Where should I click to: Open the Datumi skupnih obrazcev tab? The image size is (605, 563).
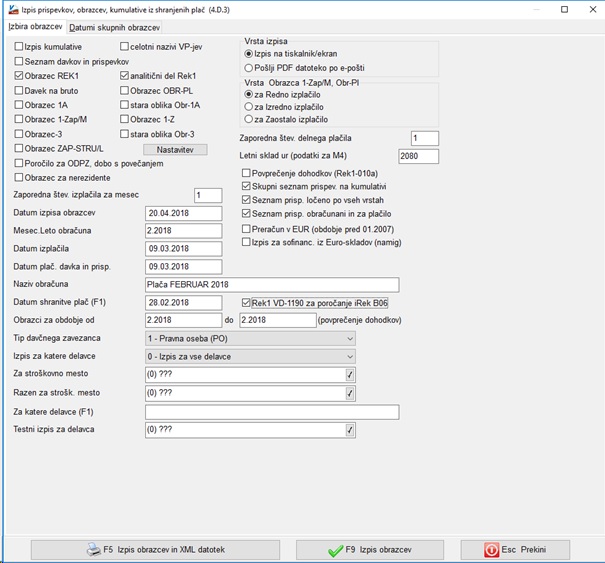(114, 28)
